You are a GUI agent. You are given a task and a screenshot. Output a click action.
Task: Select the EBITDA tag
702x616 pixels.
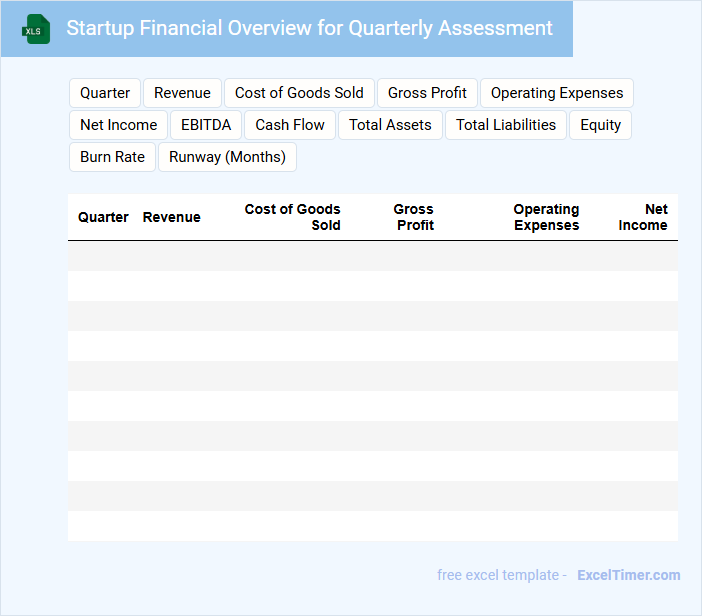pyautogui.click(x=206, y=125)
